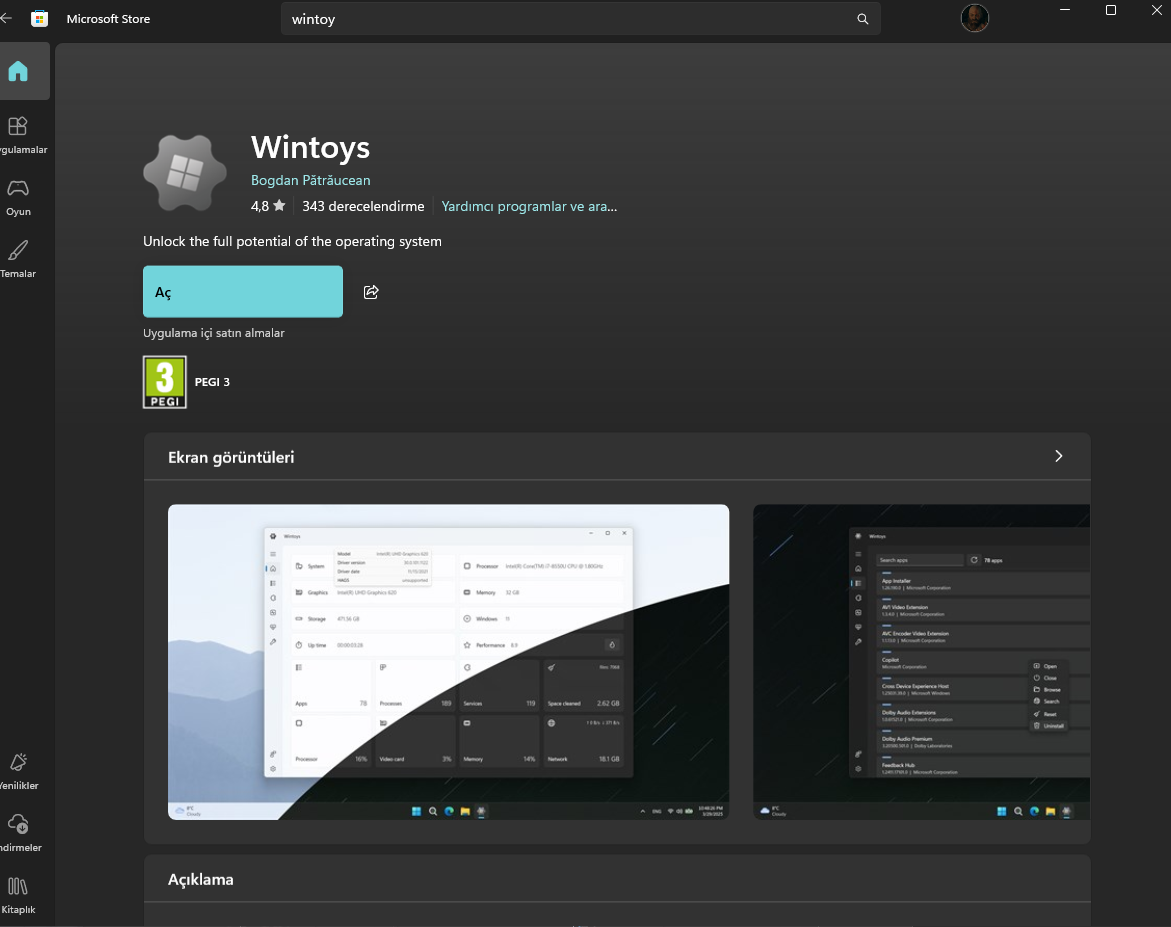Expand Ekran görüntüleri with the chevron
The width and height of the screenshot is (1171, 927).
pos(1058,456)
